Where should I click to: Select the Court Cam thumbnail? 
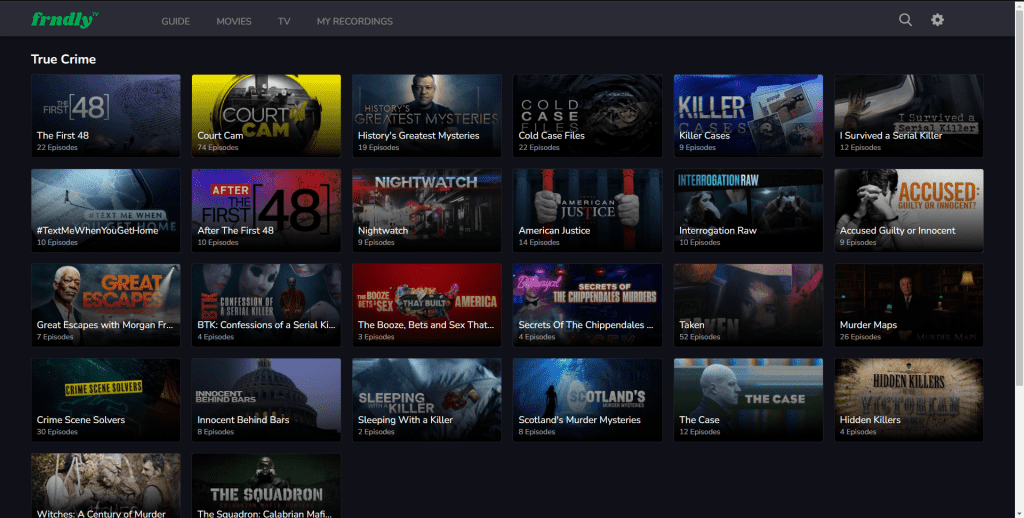coord(266,116)
